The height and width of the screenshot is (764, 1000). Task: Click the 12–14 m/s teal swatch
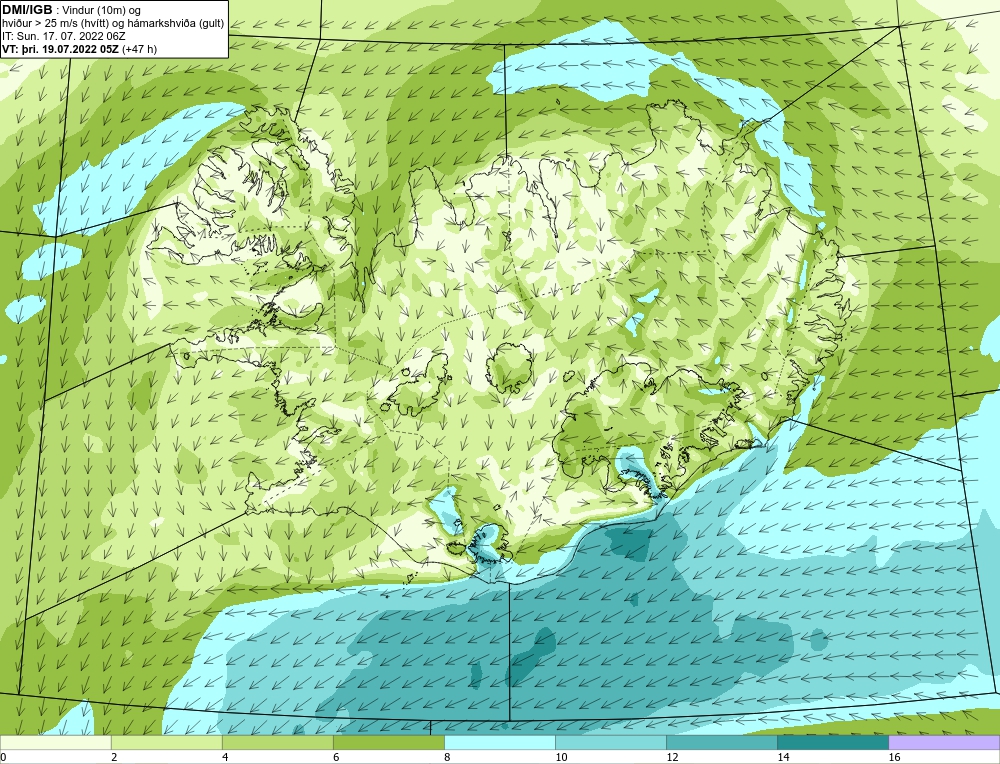[721, 742]
